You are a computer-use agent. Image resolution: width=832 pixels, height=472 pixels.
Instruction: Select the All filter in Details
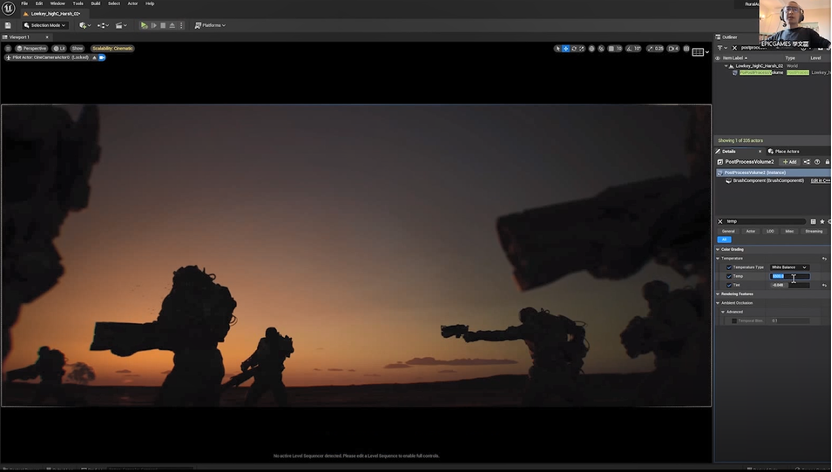[x=724, y=240]
